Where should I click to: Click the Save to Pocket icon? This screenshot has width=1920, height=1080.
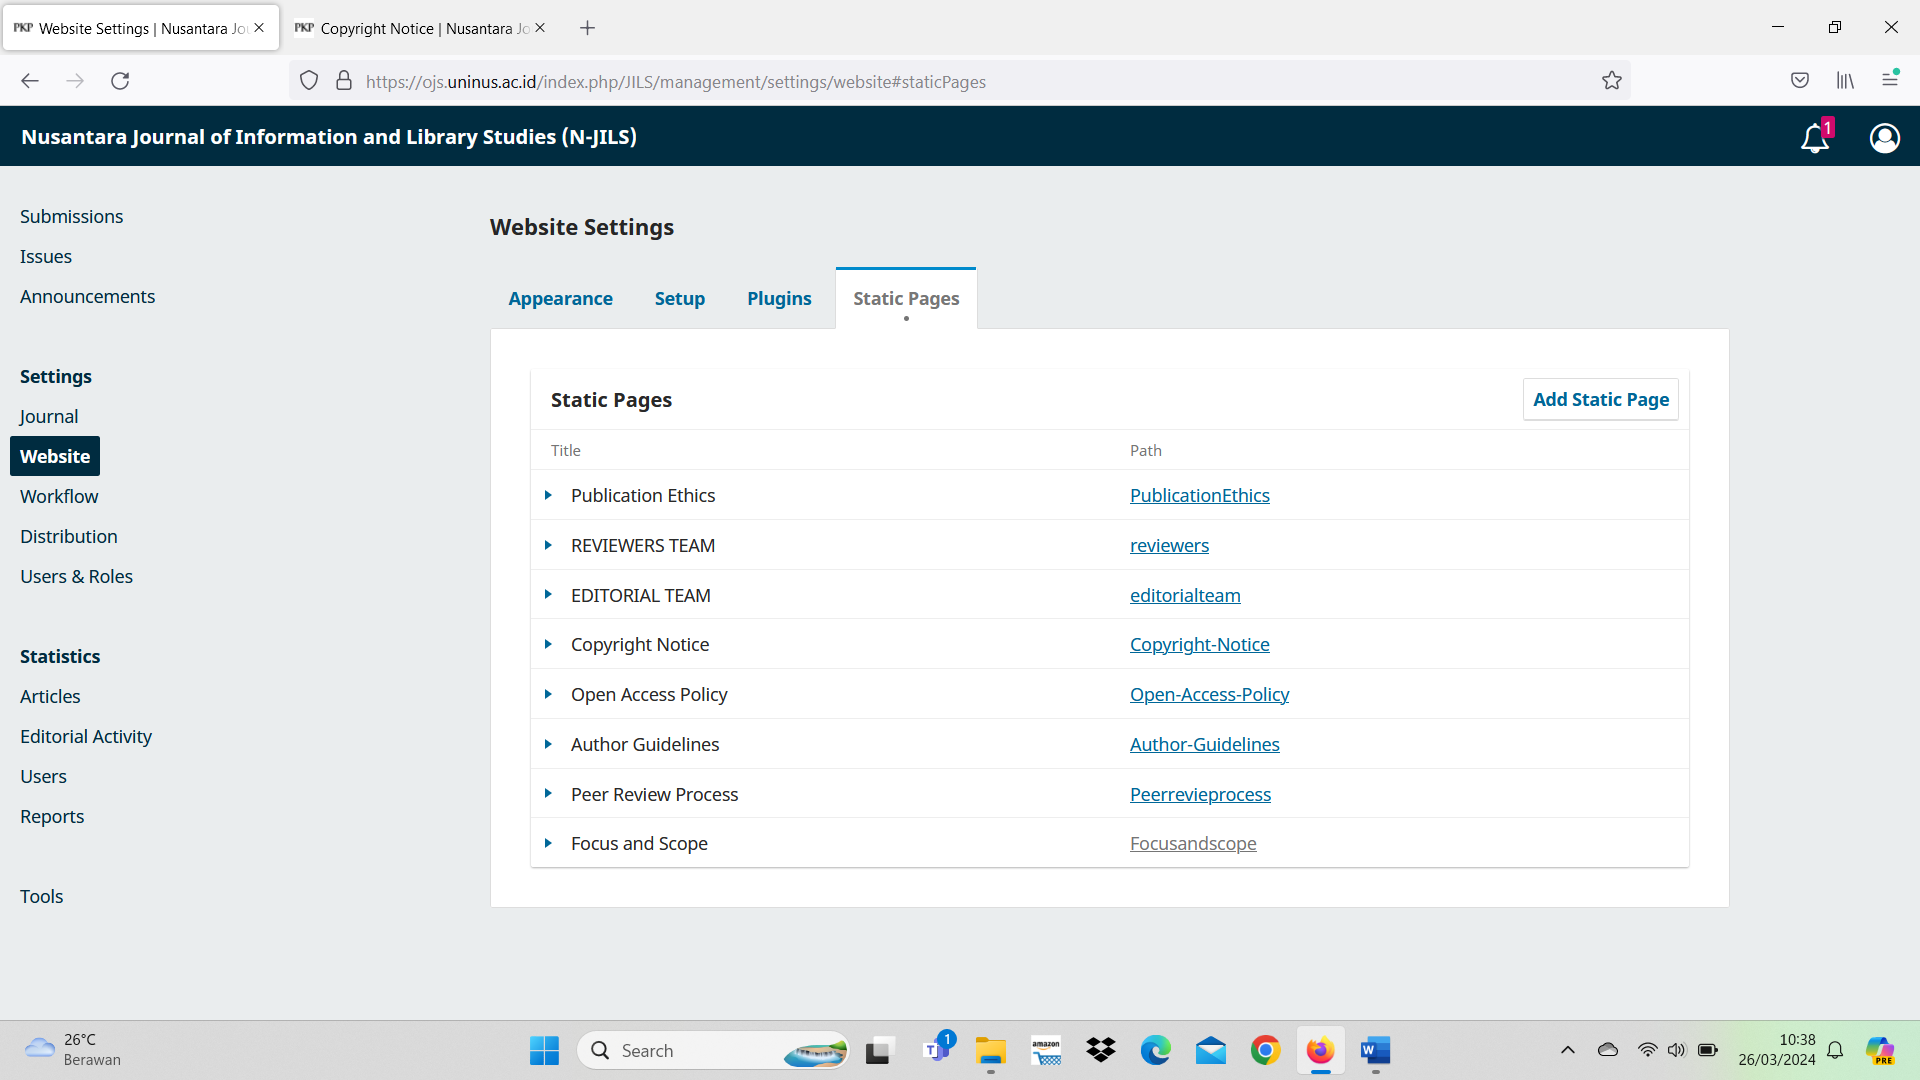[1799, 81]
